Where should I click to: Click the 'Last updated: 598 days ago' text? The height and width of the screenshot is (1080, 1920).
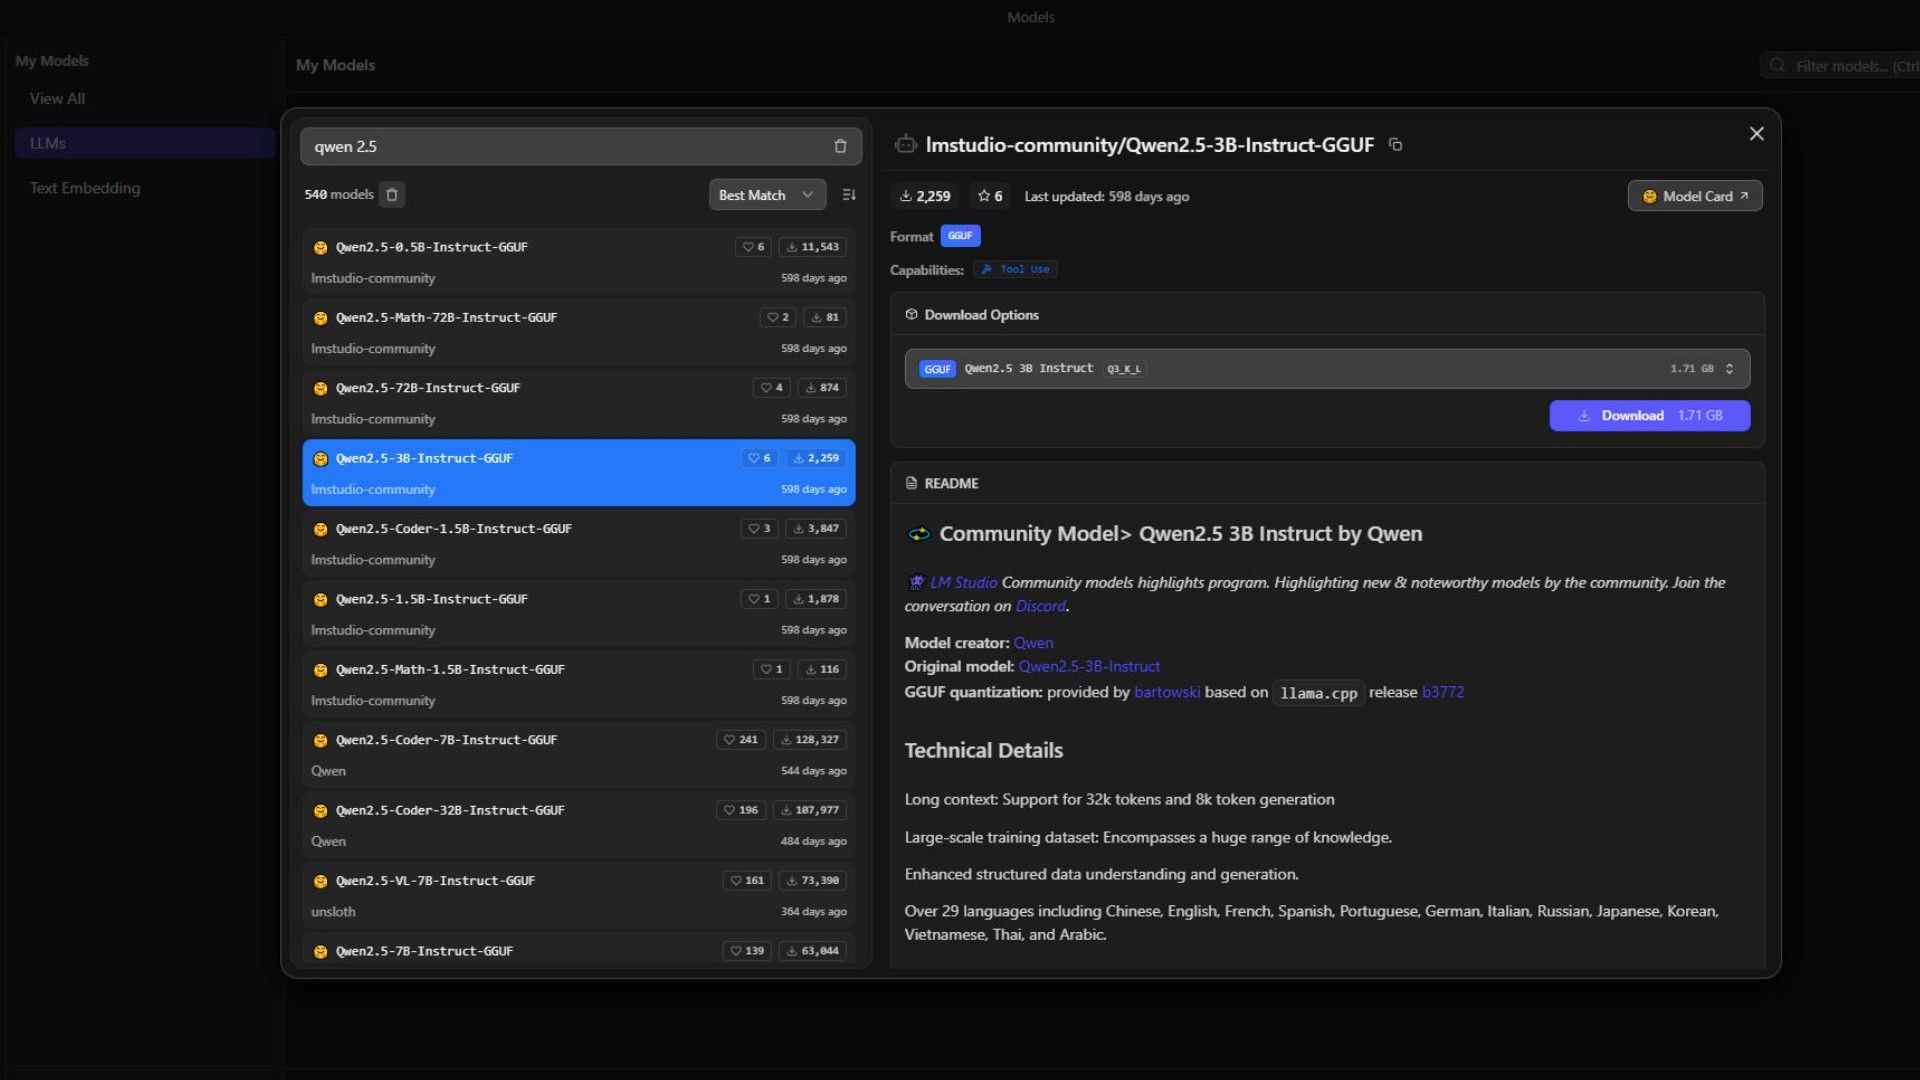[1106, 196]
